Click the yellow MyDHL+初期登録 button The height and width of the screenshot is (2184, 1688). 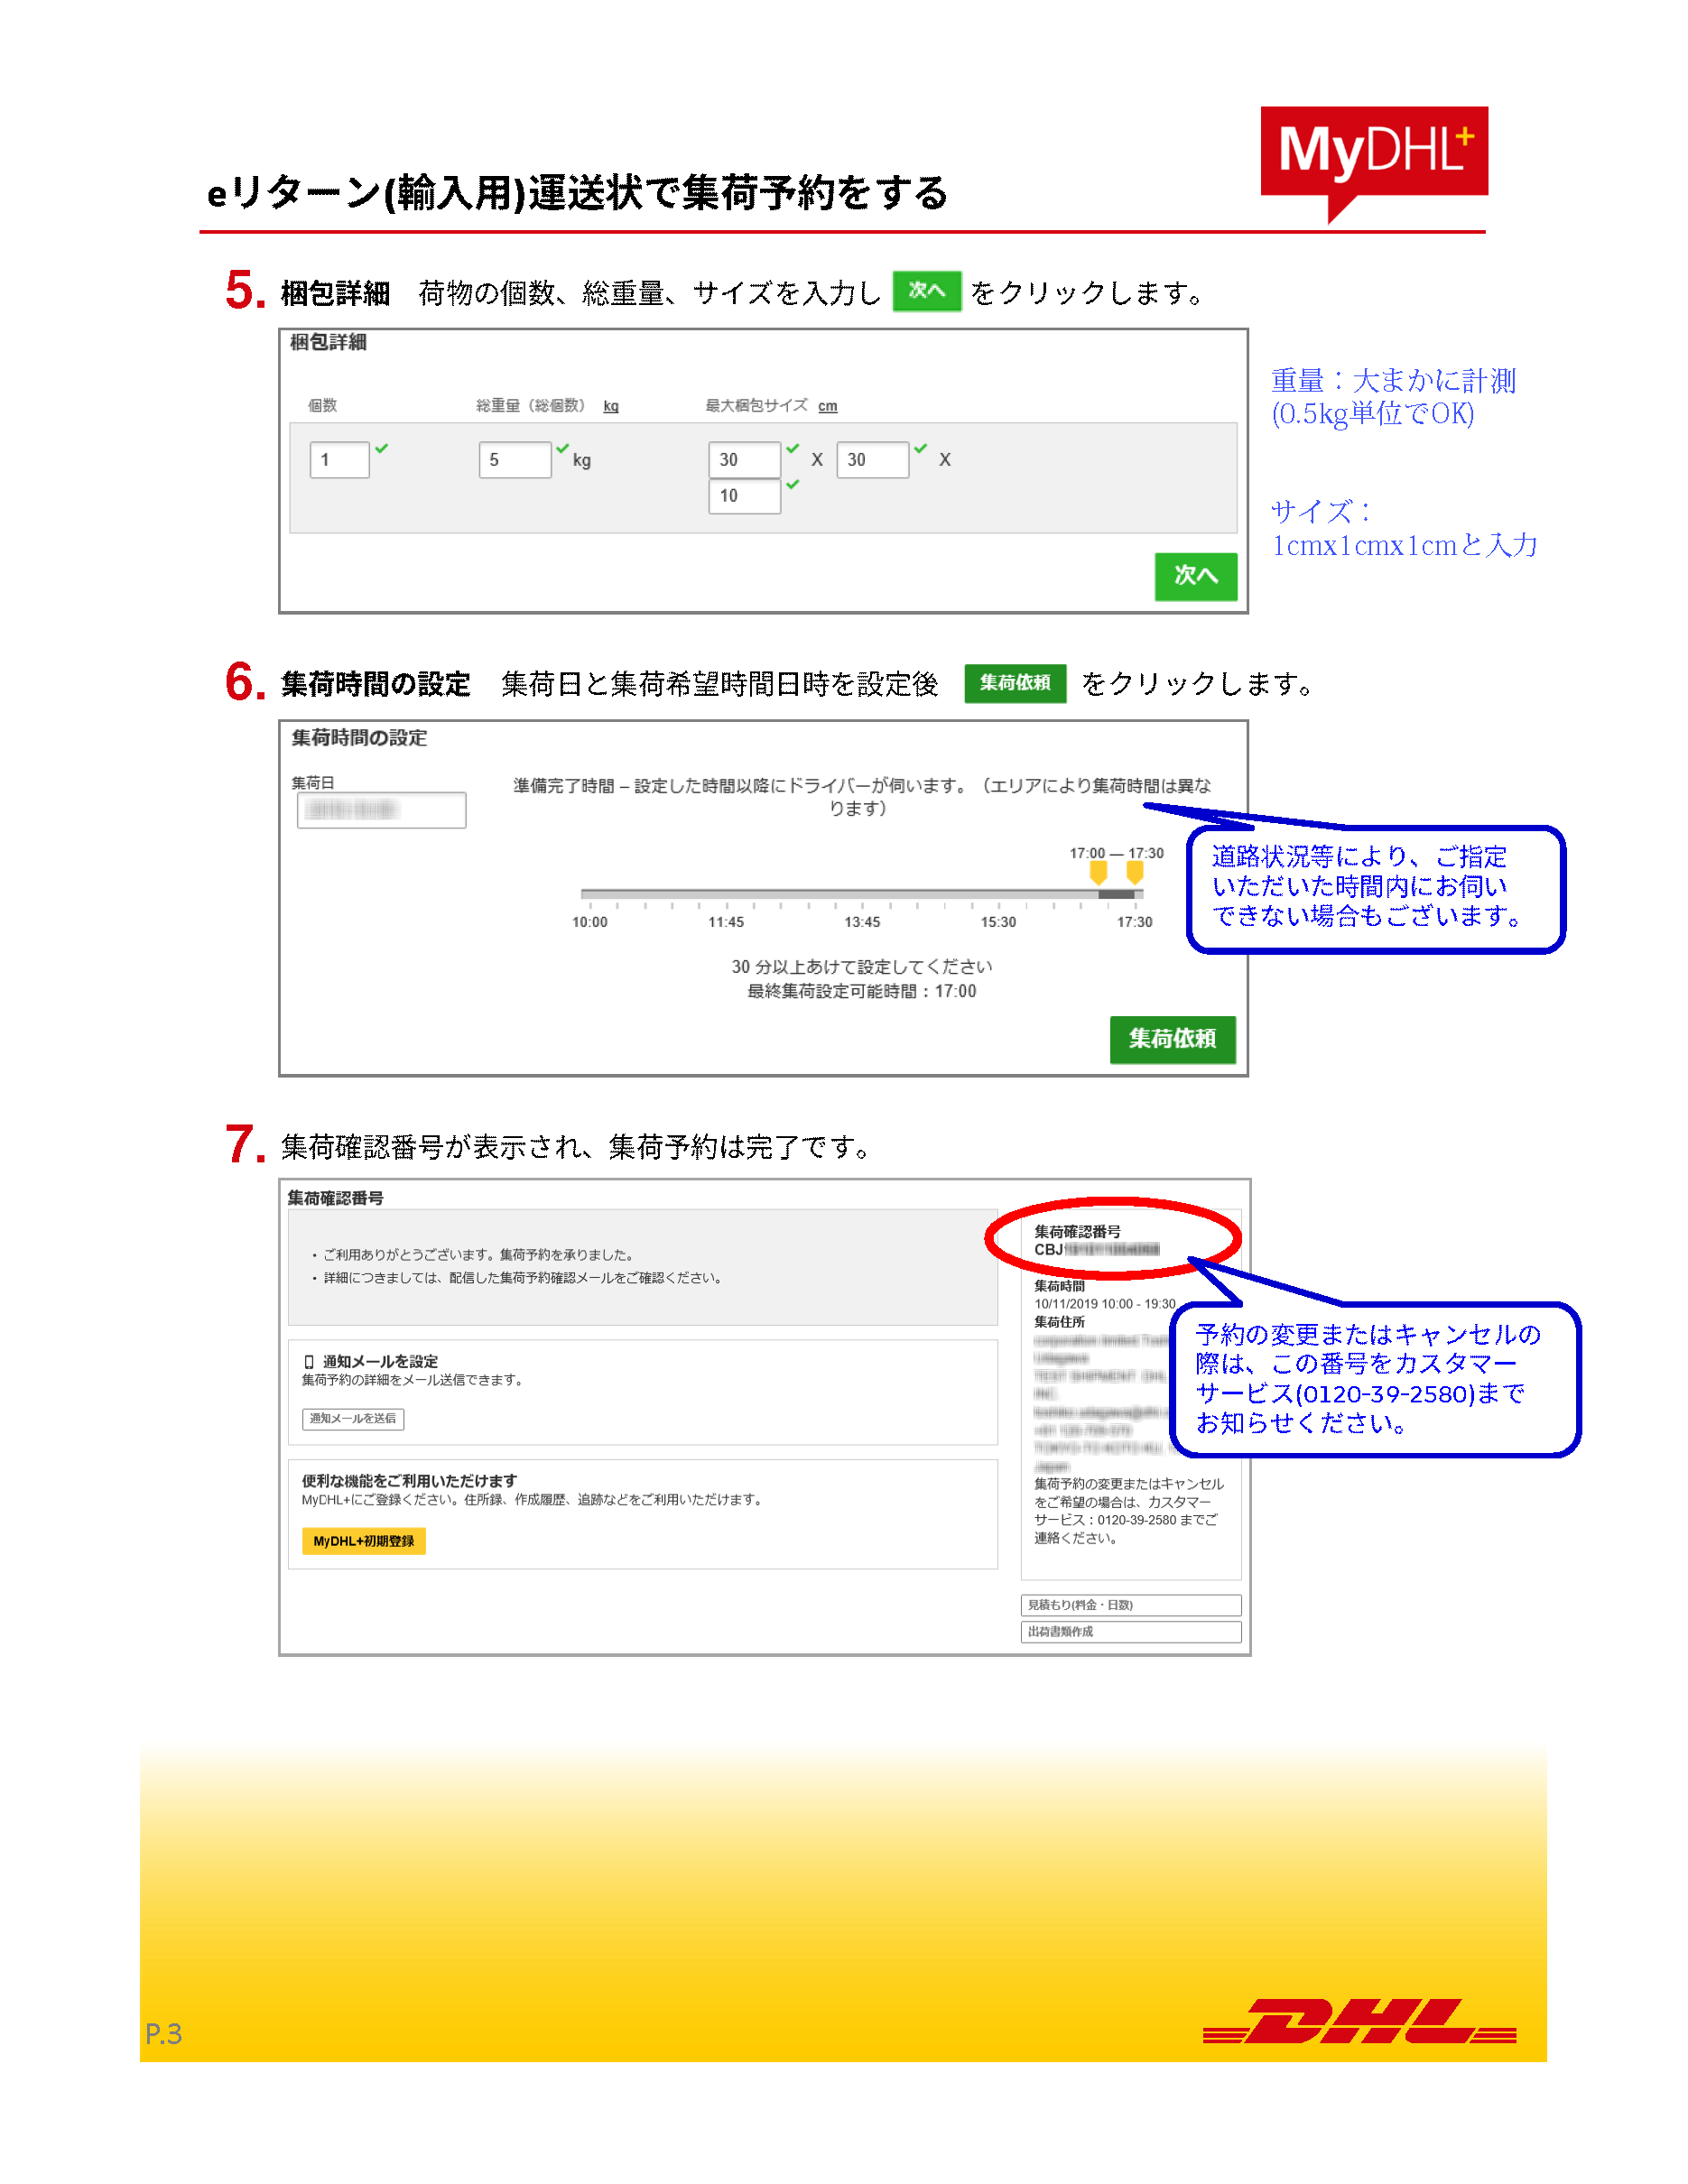coord(363,1541)
